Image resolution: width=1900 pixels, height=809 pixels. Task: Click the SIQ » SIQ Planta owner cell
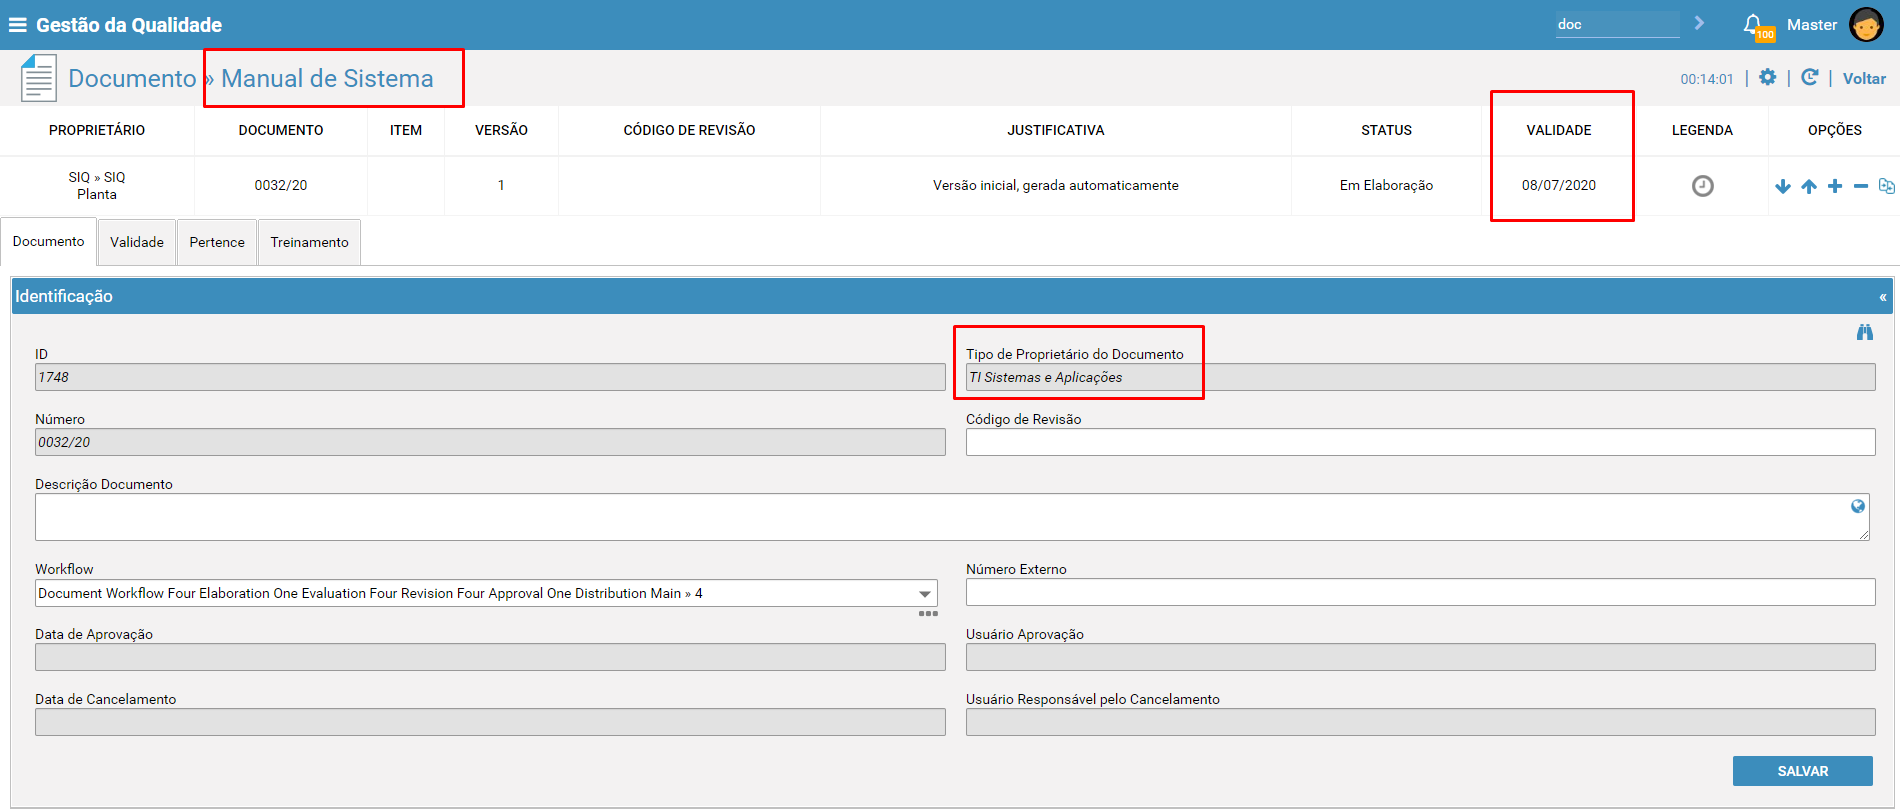[97, 186]
